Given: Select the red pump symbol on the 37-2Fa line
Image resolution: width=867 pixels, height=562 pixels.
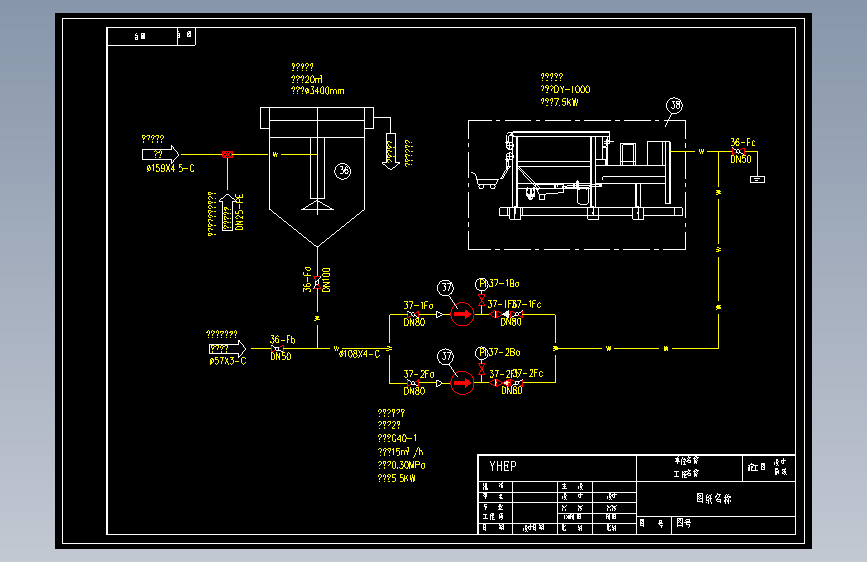Looking at the screenshot, I should (462, 383).
